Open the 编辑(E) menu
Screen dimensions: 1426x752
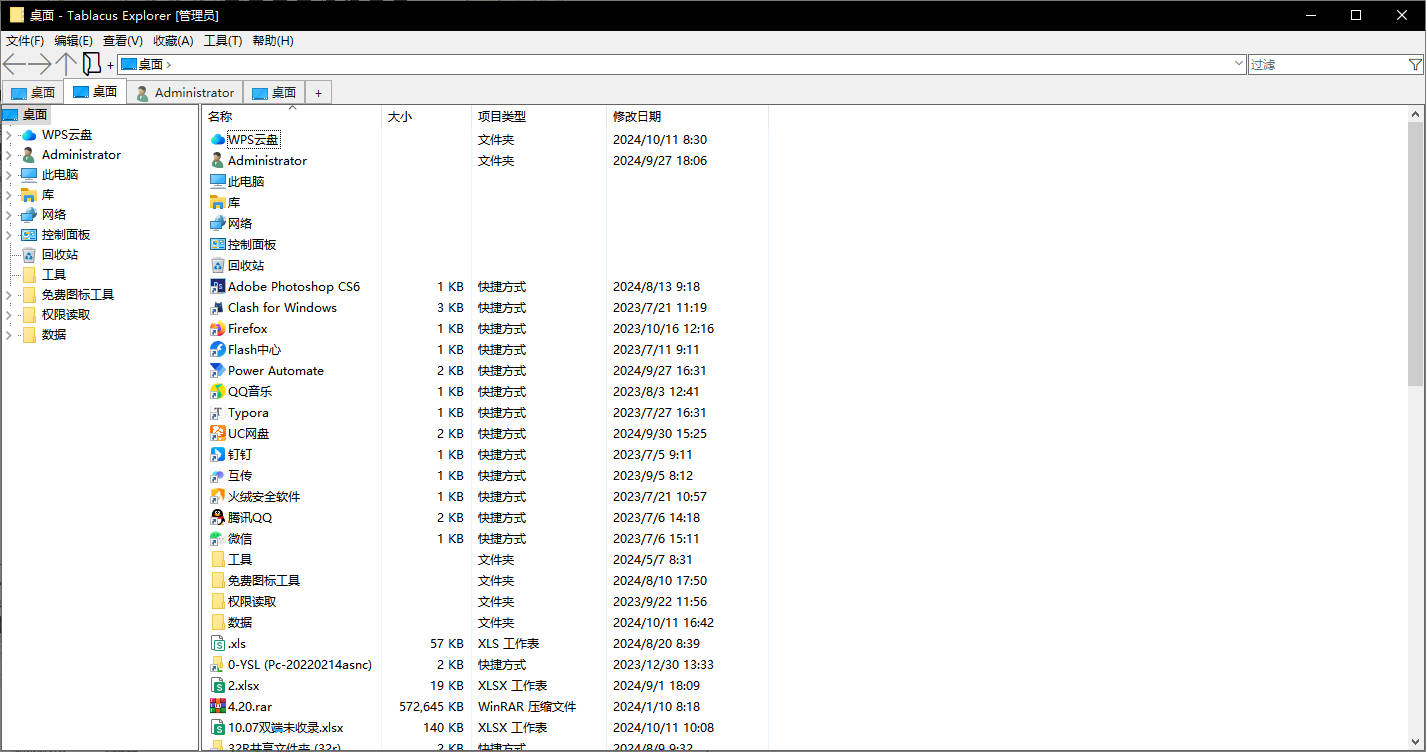click(73, 41)
